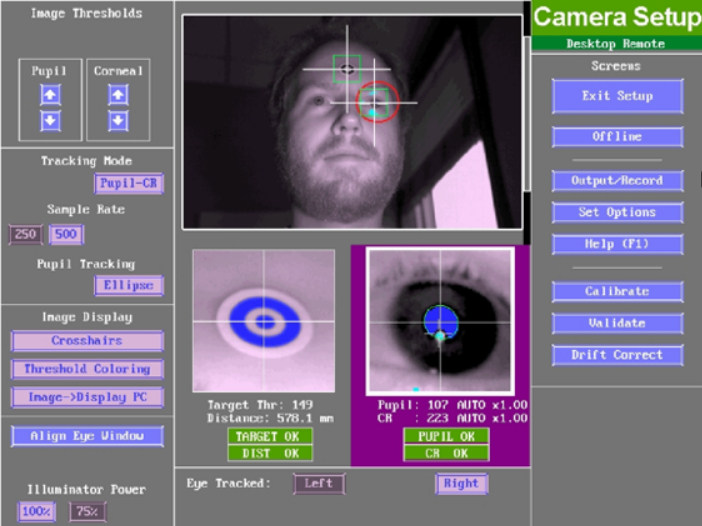Set illuminator power to 100%
The width and height of the screenshot is (702, 526).
36,511
